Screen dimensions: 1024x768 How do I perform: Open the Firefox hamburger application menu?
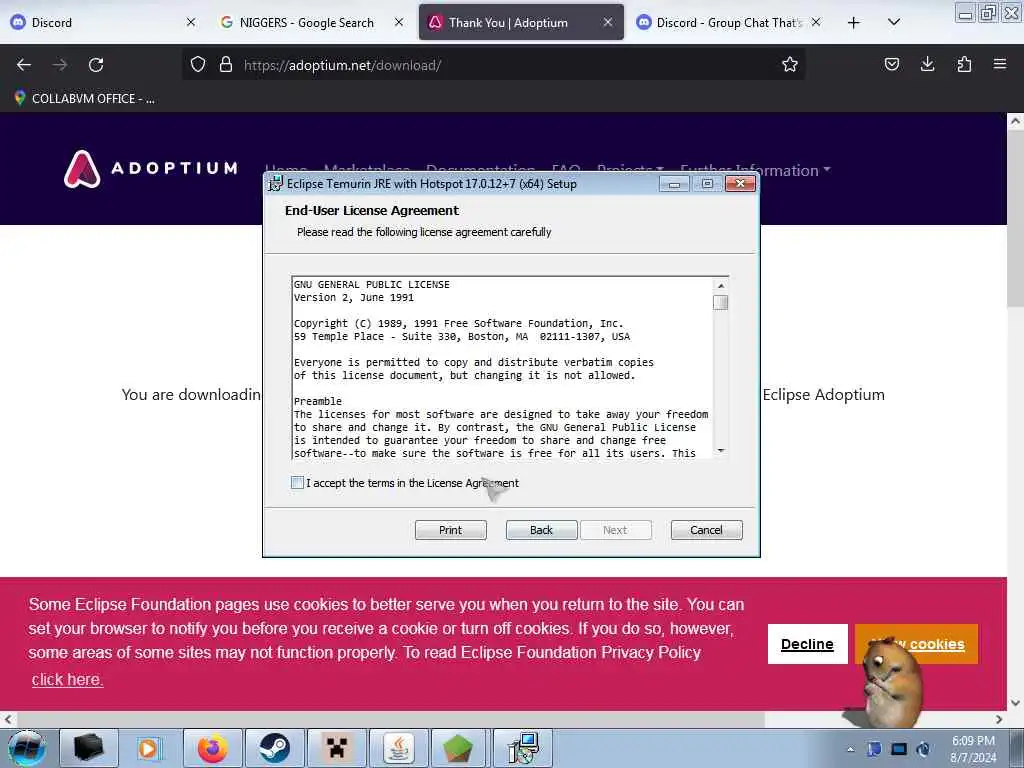(1000, 64)
